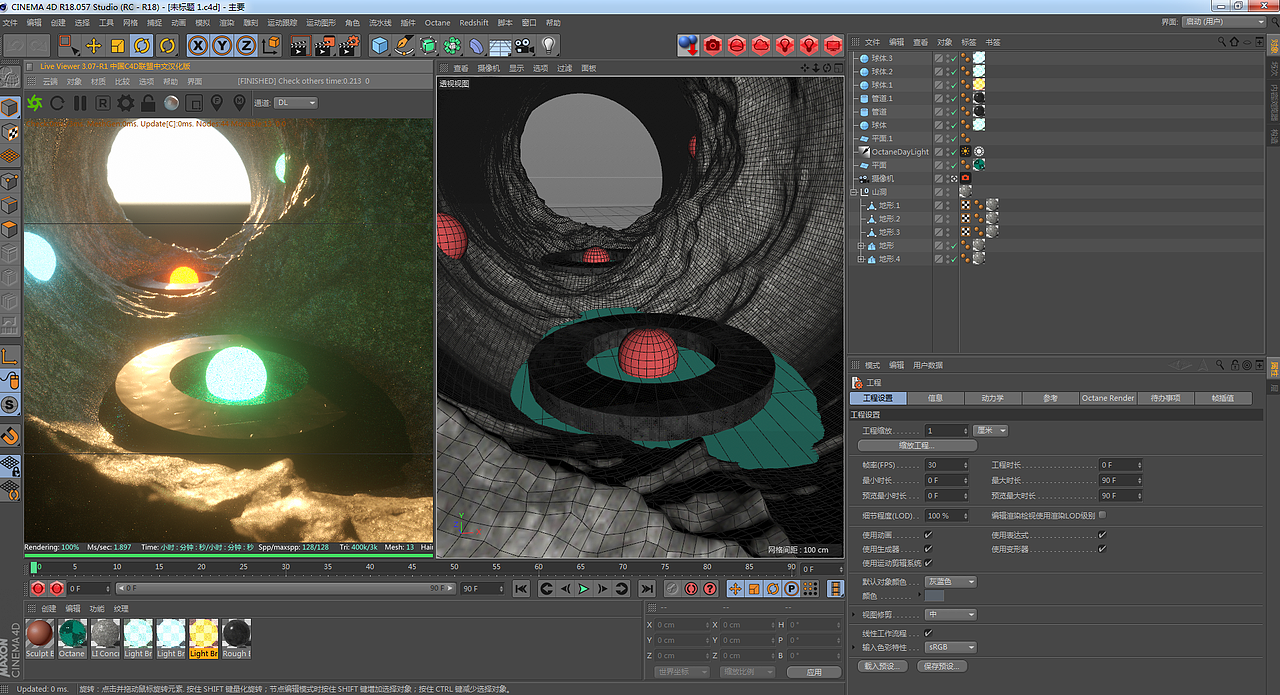The width and height of the screenshot is (1280, 695).
Task: Click frame 45 on the timeline ruler
Action: pyautogui.click(x=412, y=568)
